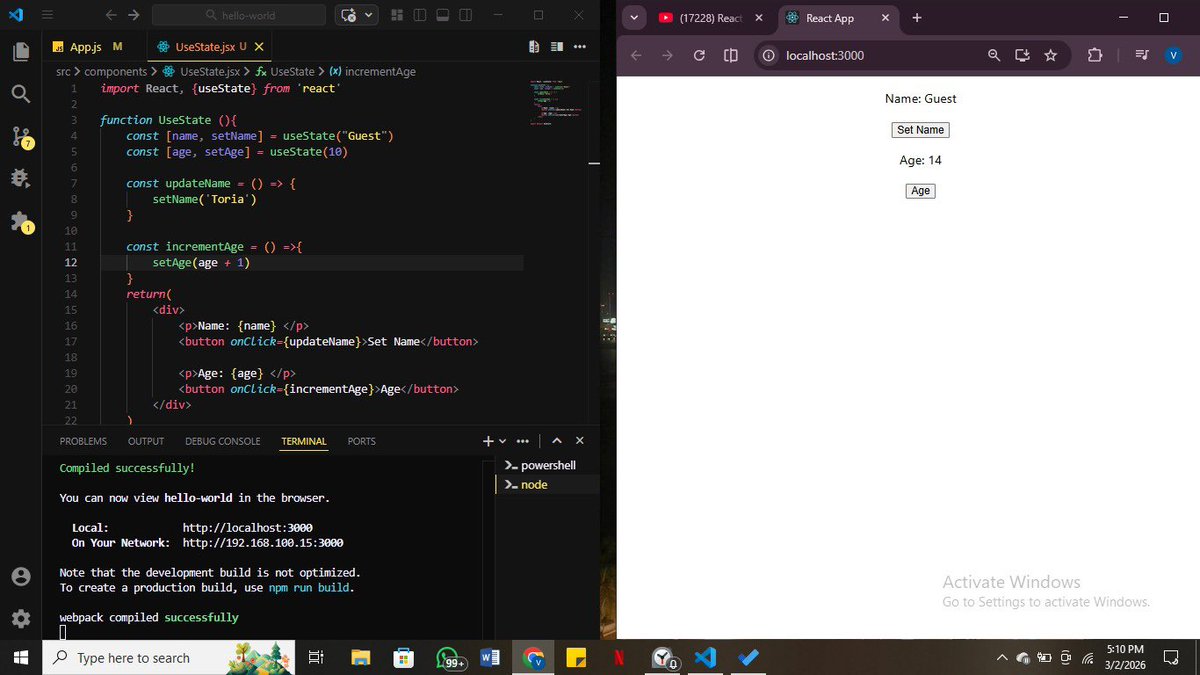Open the Customize Layout control
Image resolution: width=1200 pixels, height=675 pixels.
pyautogui.click(x=397, y=15)
